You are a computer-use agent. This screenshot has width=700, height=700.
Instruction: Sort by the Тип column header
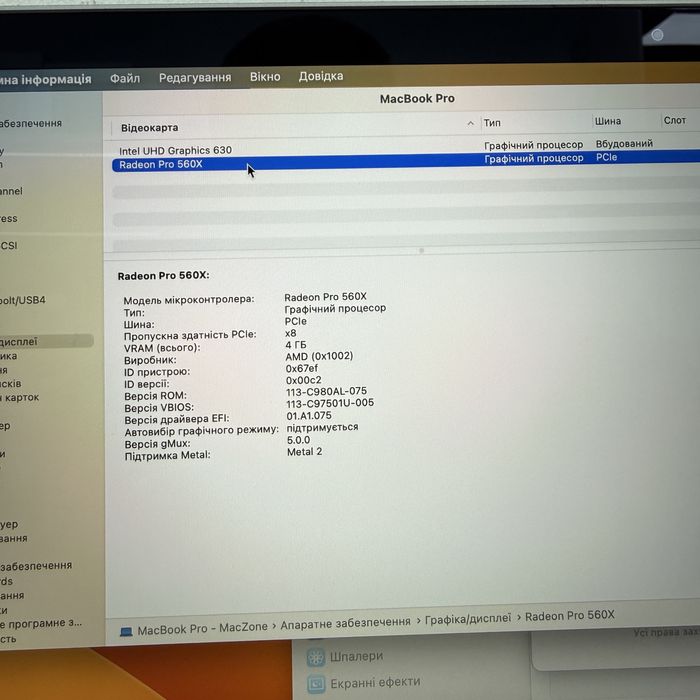[x=492, y=123]
